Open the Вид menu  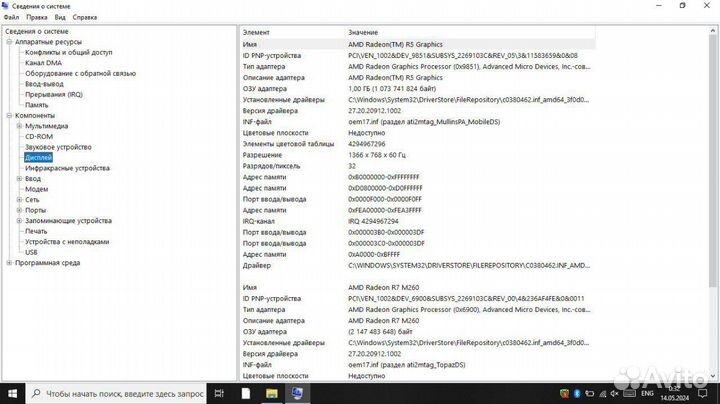click(60, 17)
